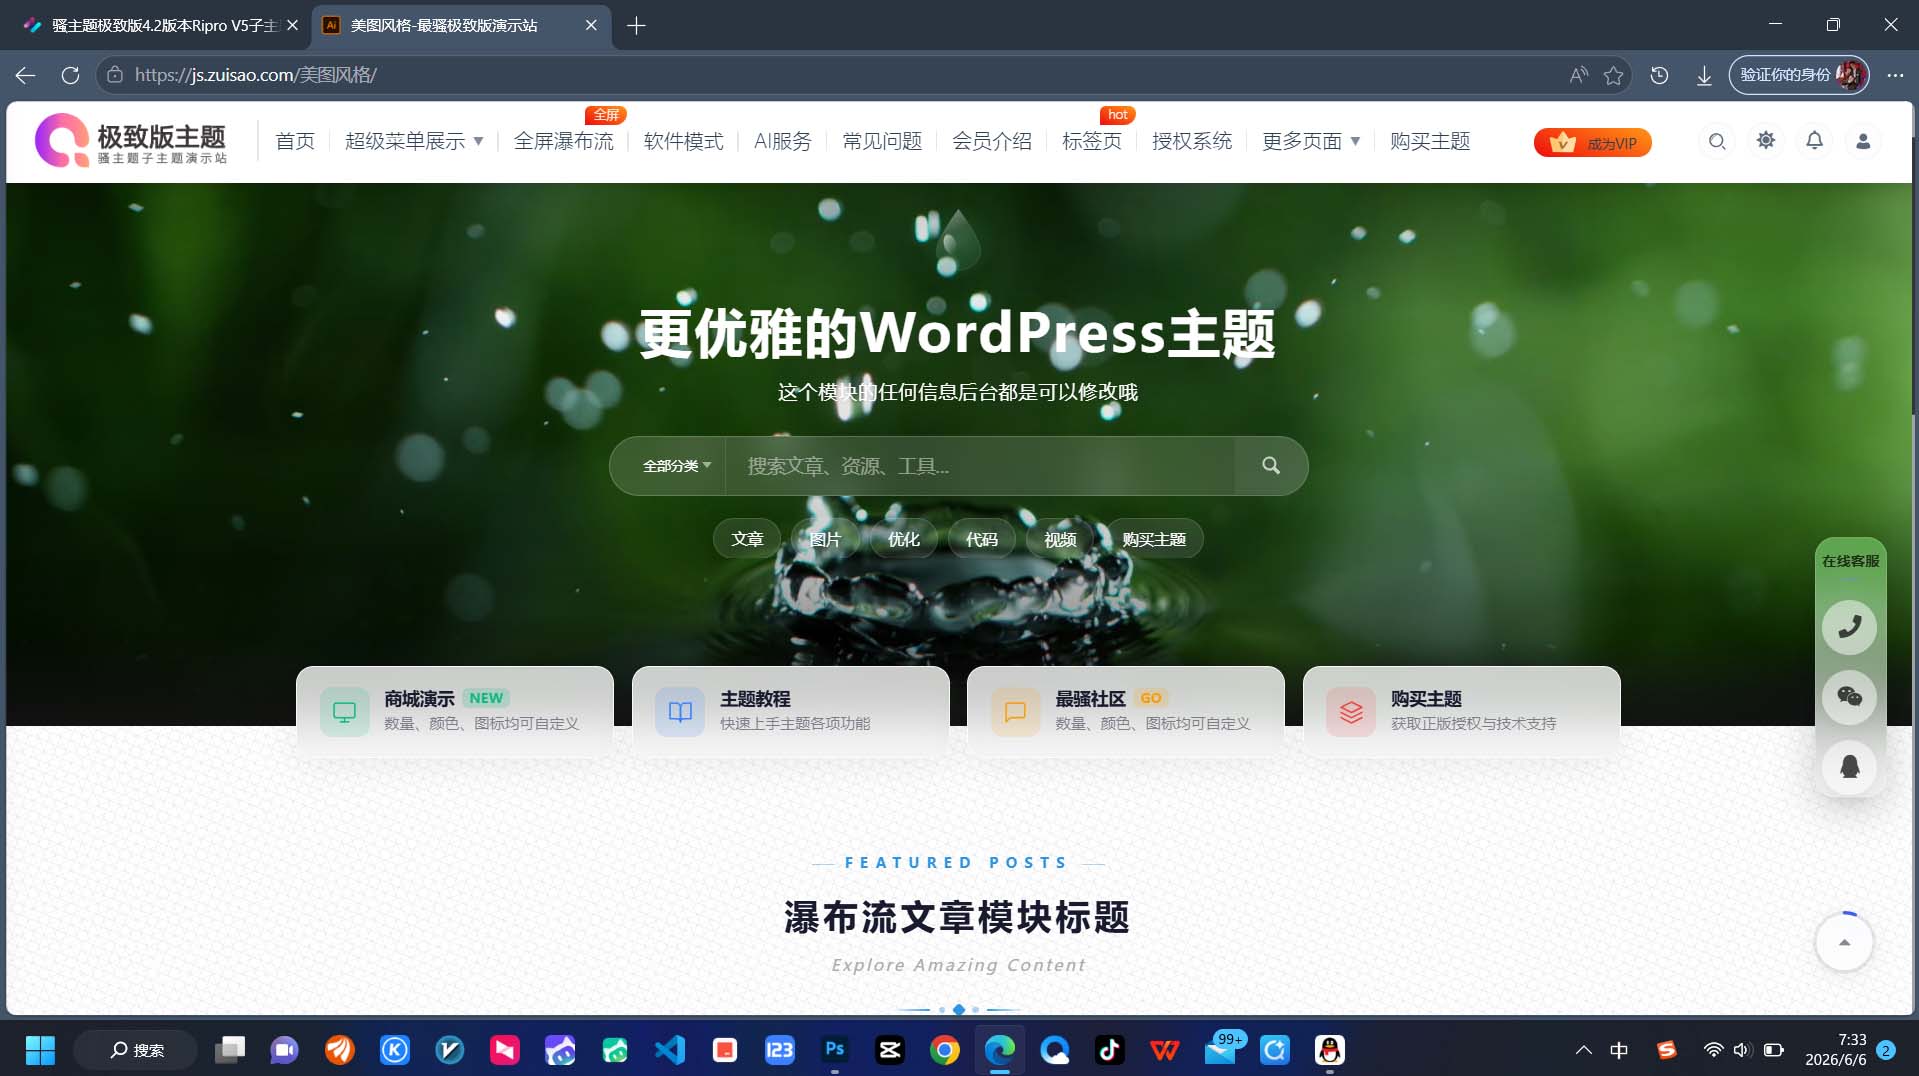Image resolution: width=1919 pixels, height=1076 pixels.
Task: Click the 代码 search tag
Action: click(x=982, y=539)
